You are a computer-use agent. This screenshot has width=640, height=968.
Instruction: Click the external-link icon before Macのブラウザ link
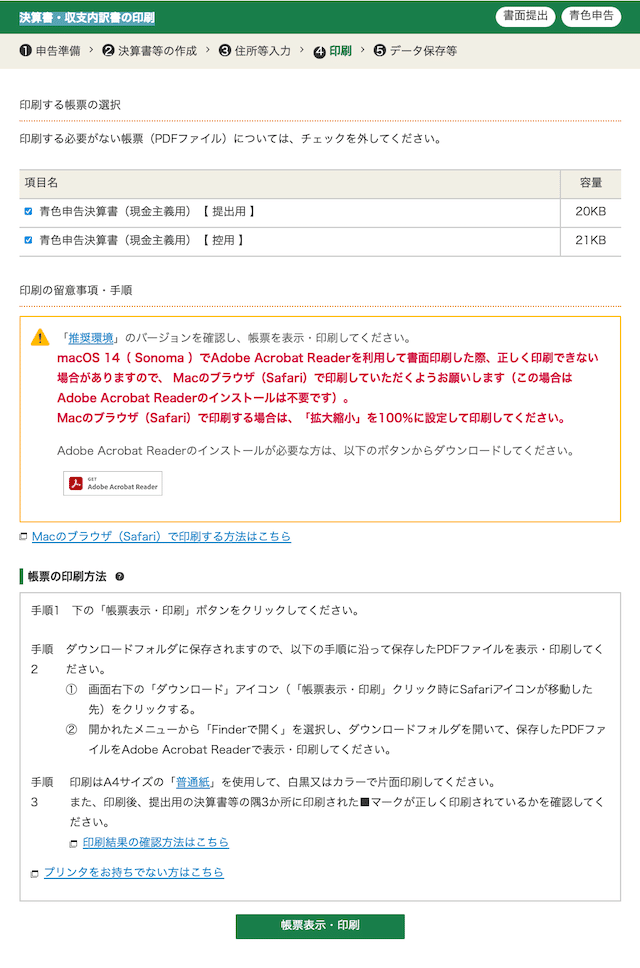(x=23, y=536)
